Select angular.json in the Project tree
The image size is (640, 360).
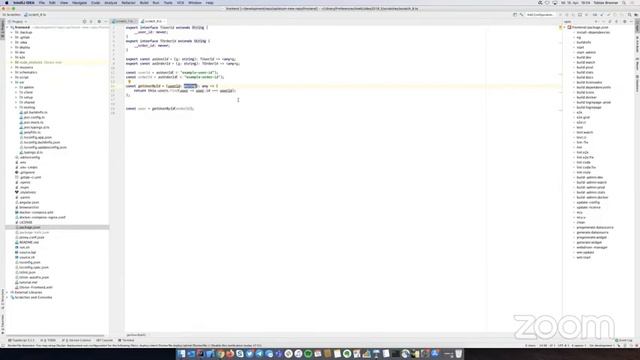[x=29, y=202]
